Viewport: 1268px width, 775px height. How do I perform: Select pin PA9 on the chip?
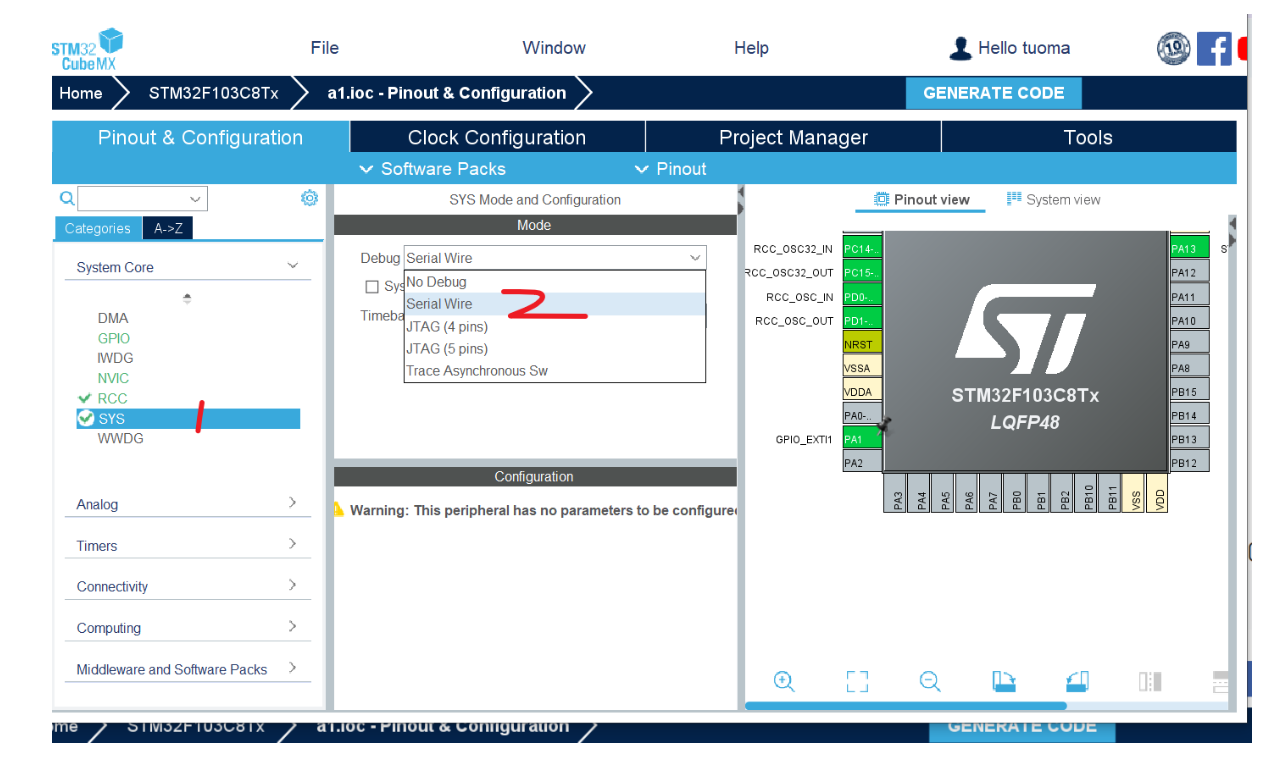(x=1189, y=343)
